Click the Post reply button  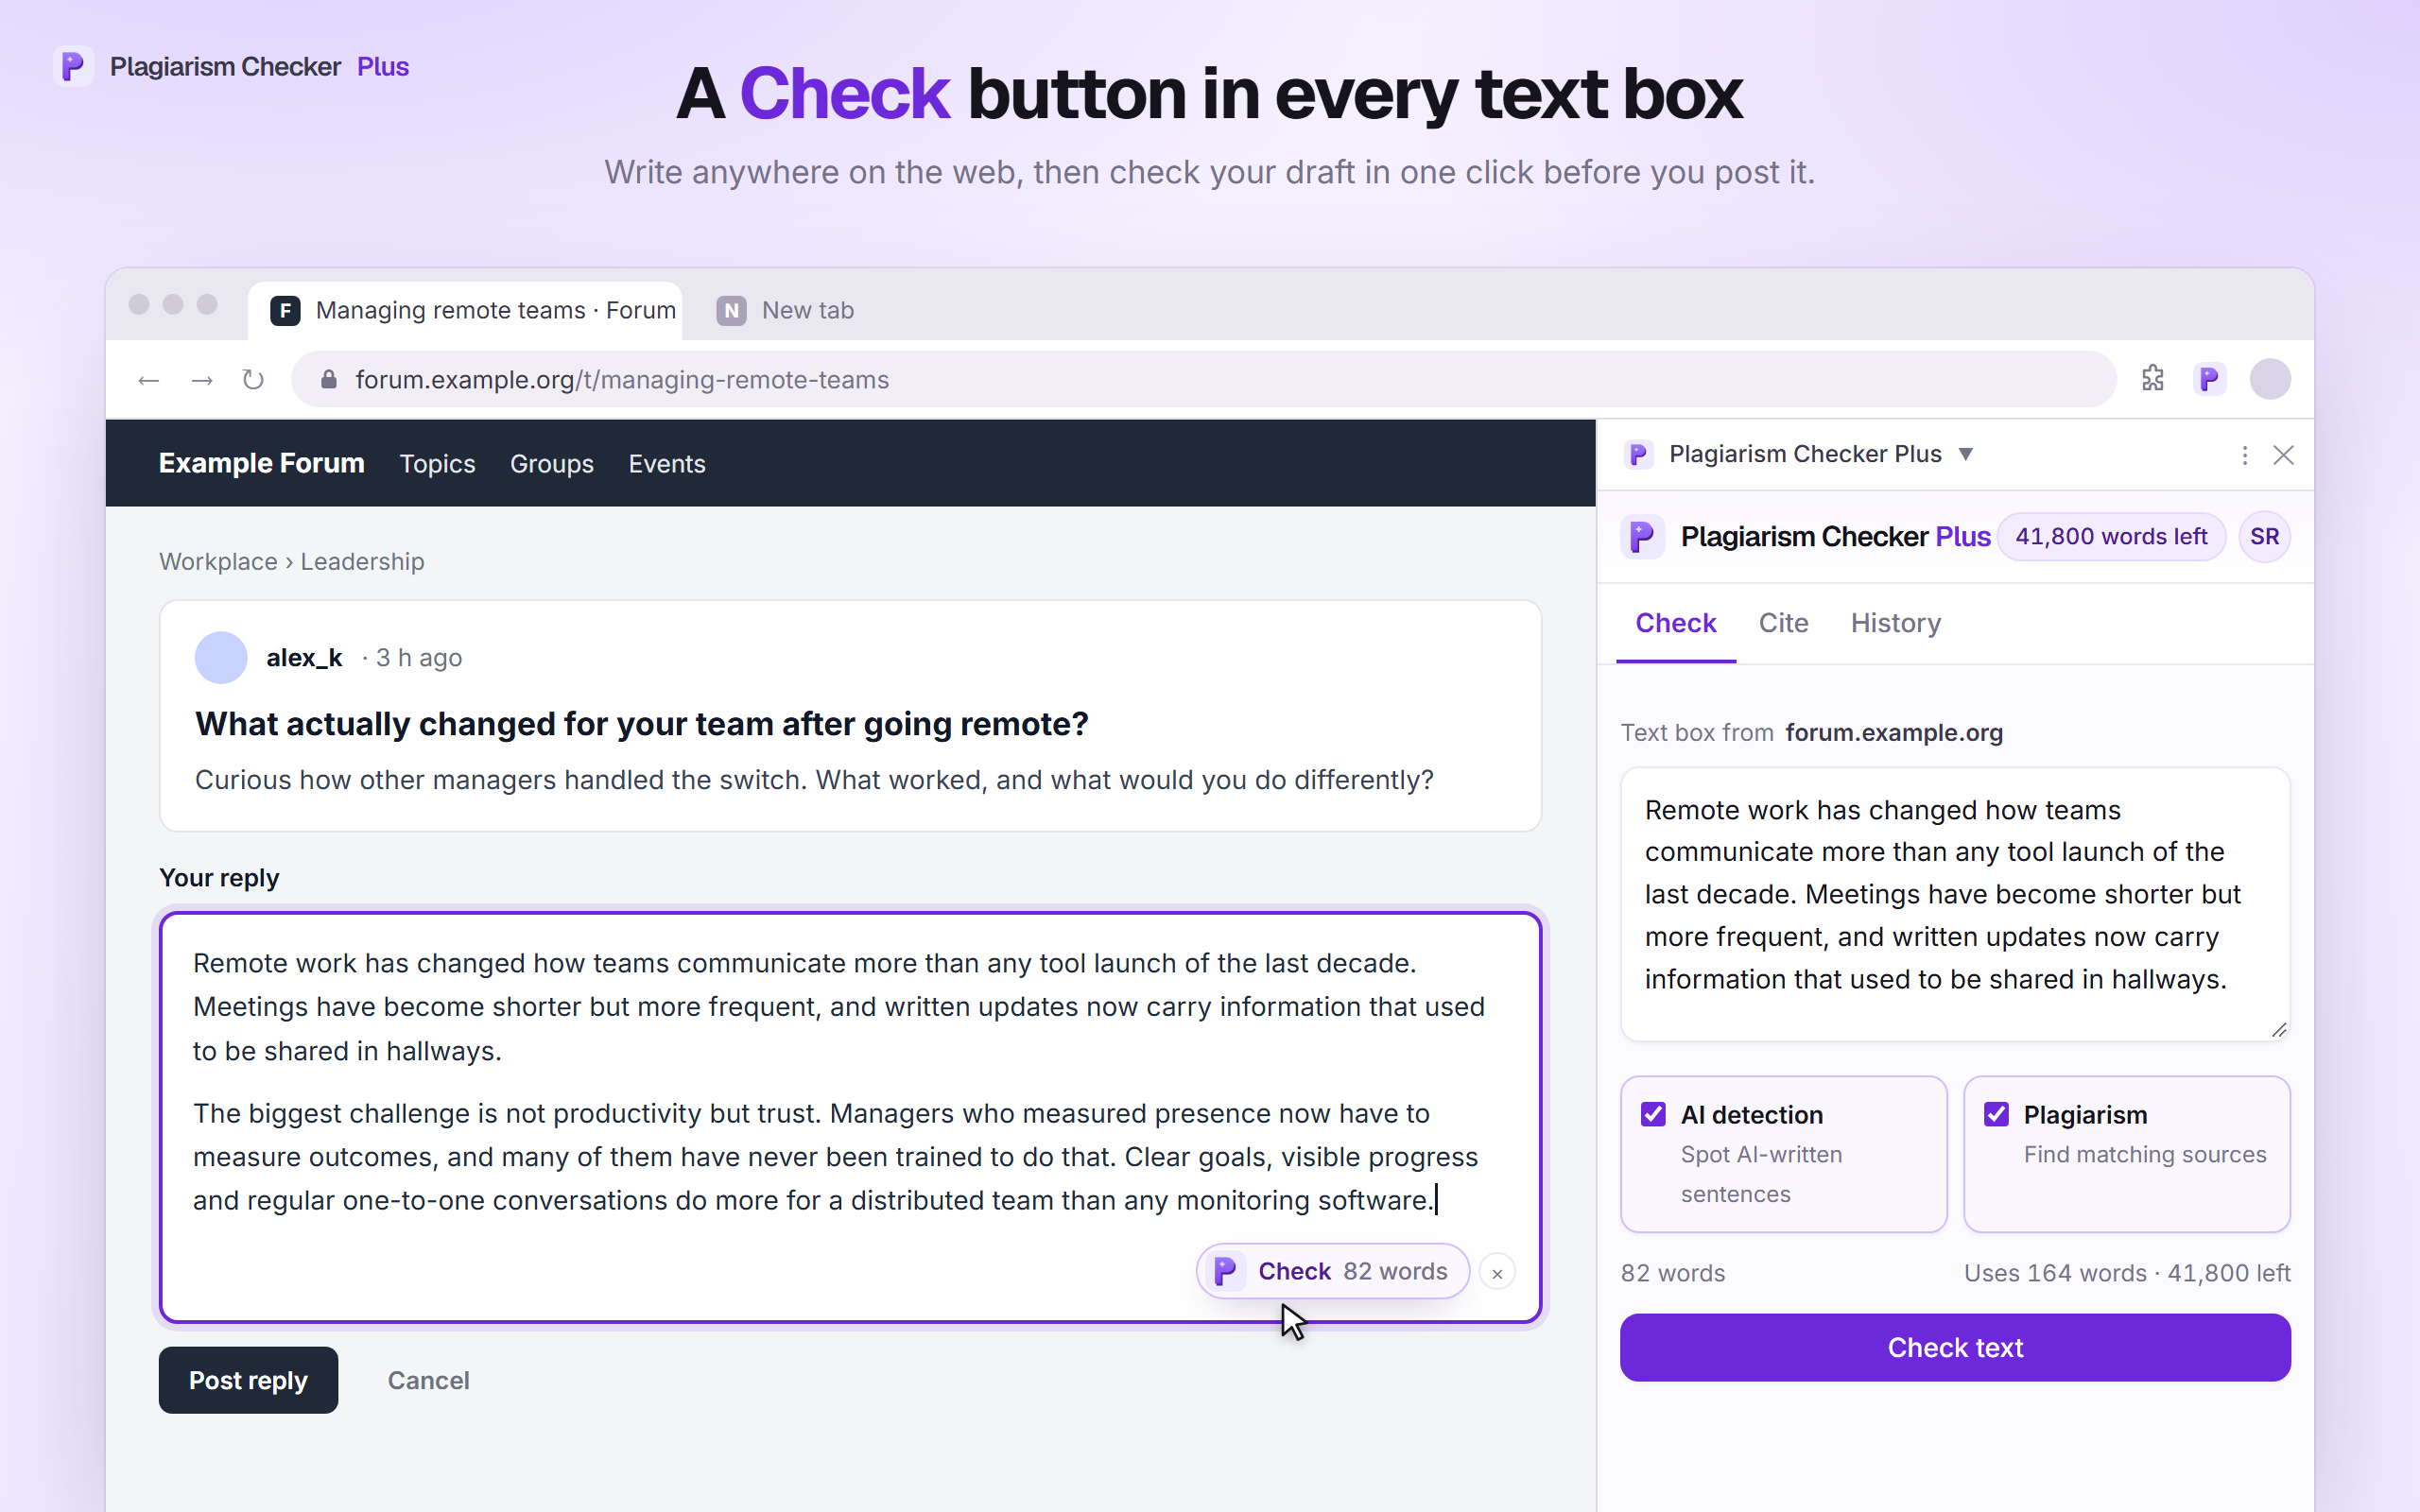[x=248, y=1380]
